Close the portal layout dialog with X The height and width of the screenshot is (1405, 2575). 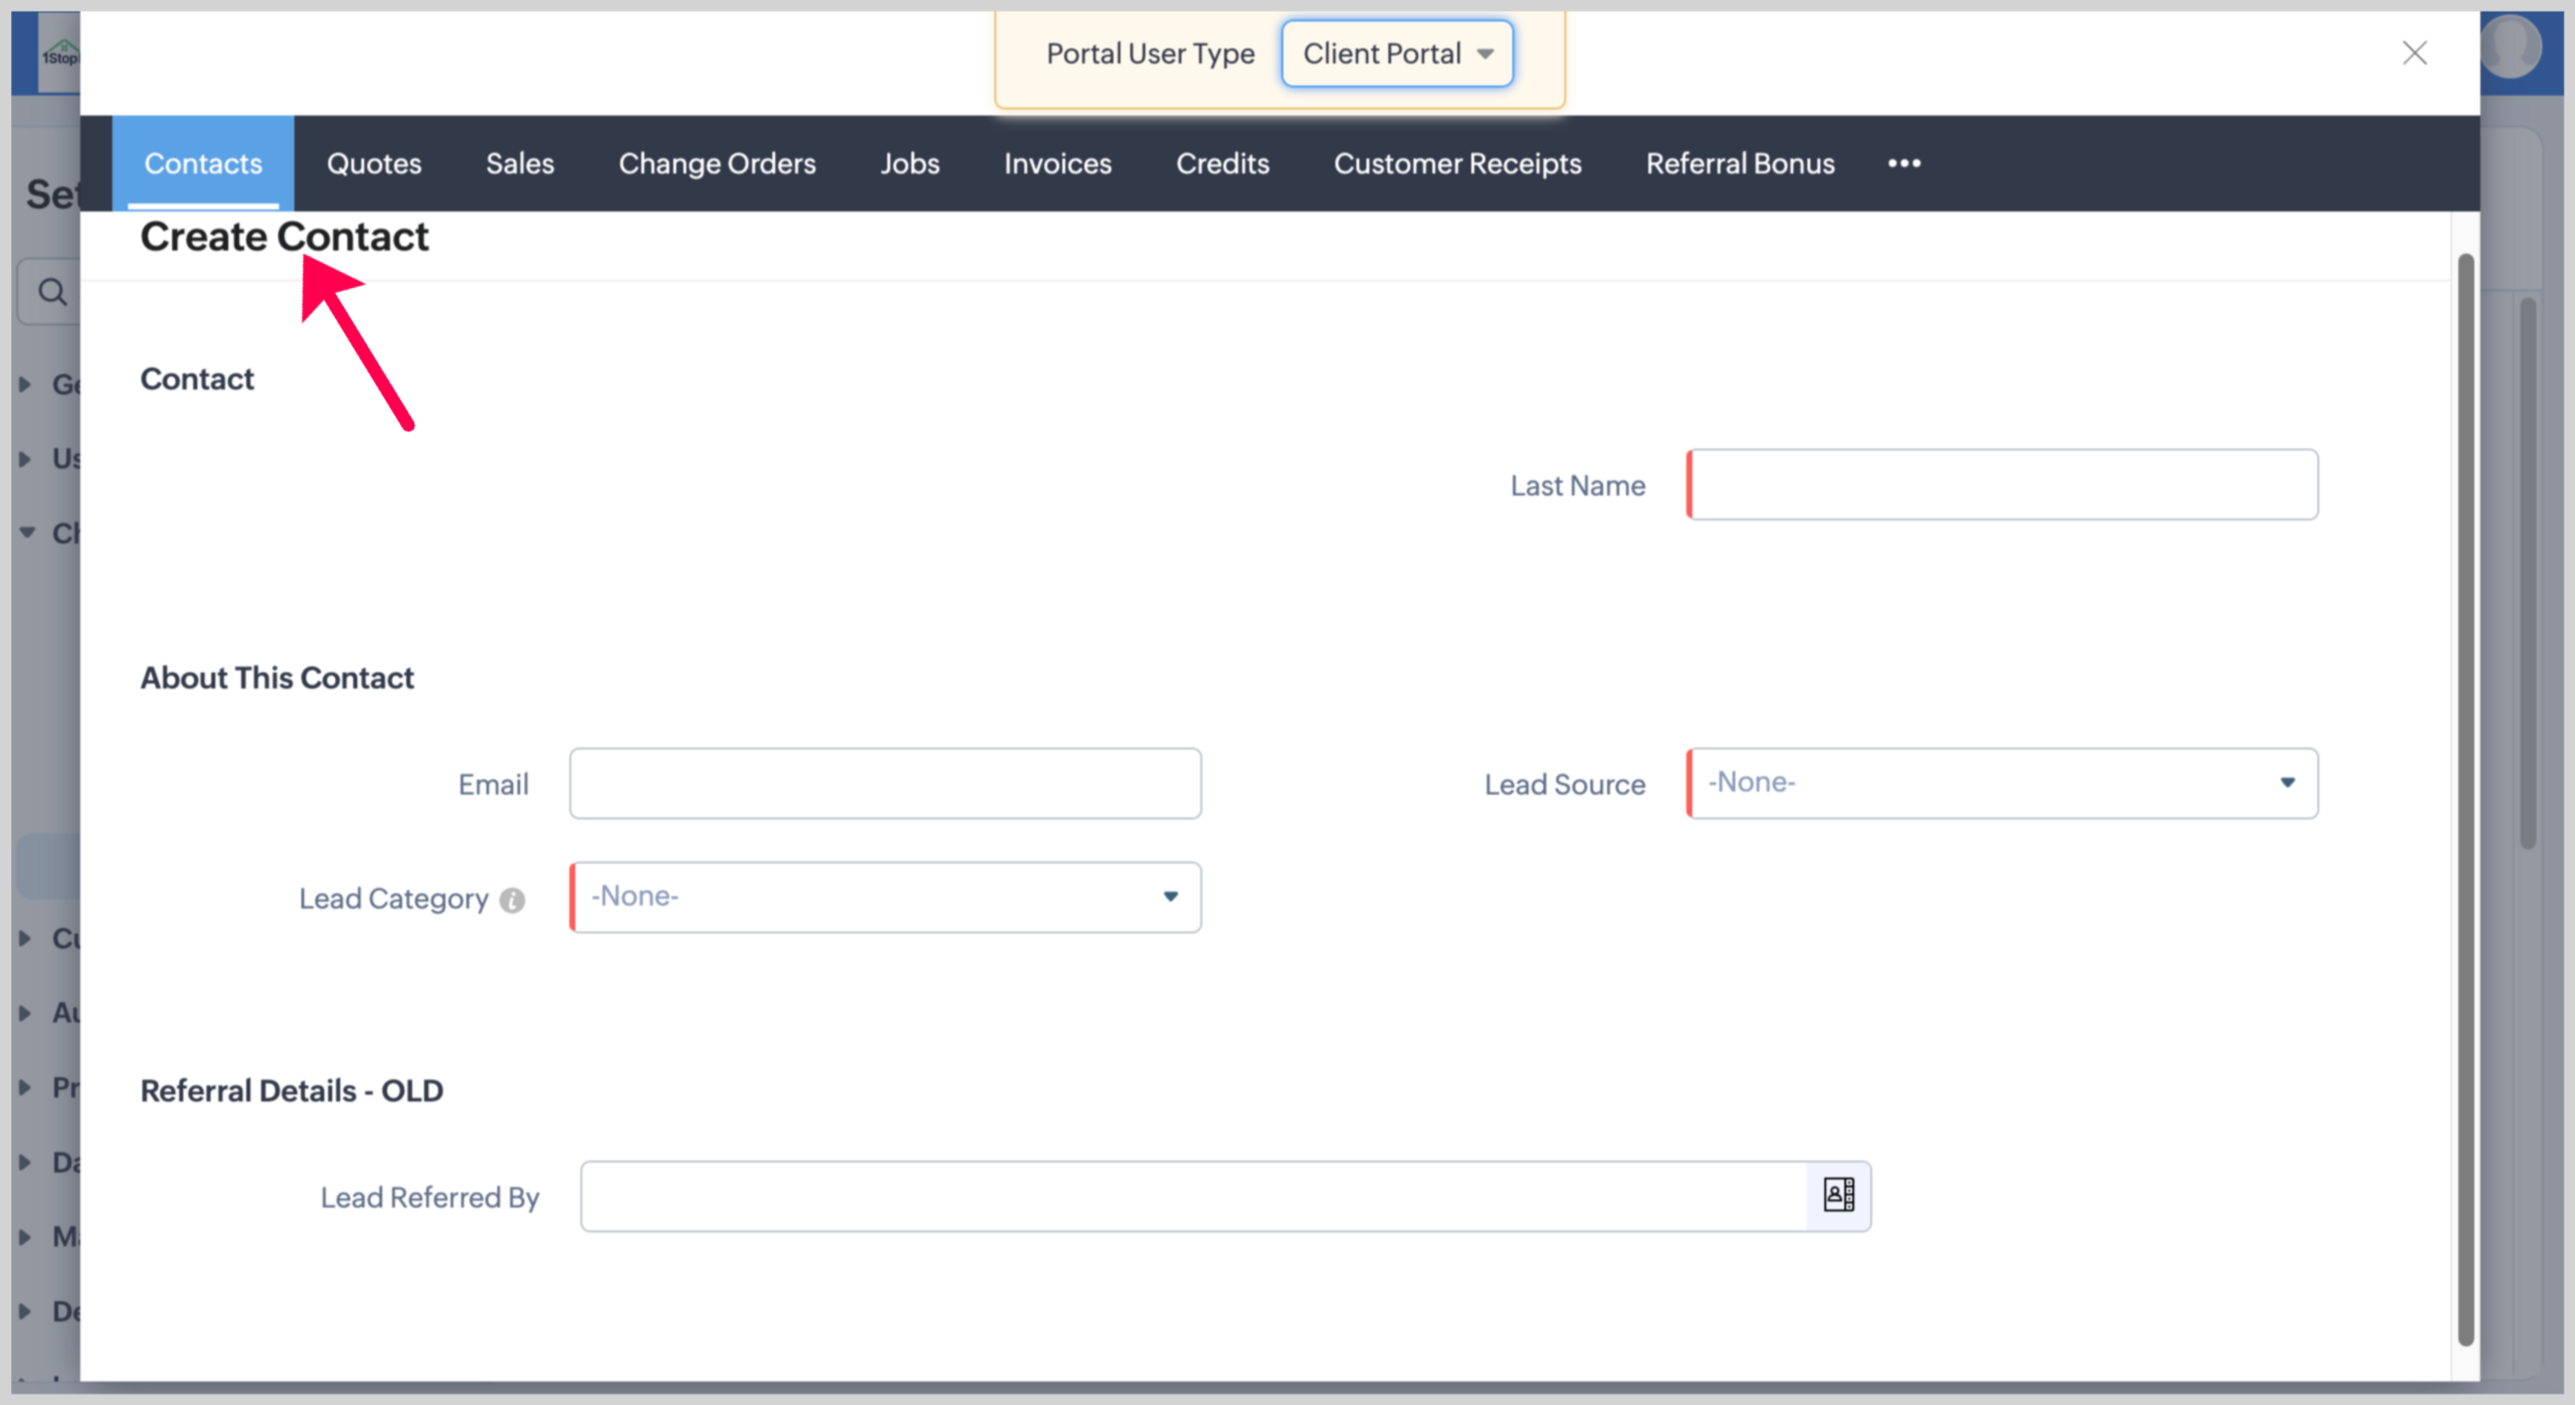[x=2414, y=53]
